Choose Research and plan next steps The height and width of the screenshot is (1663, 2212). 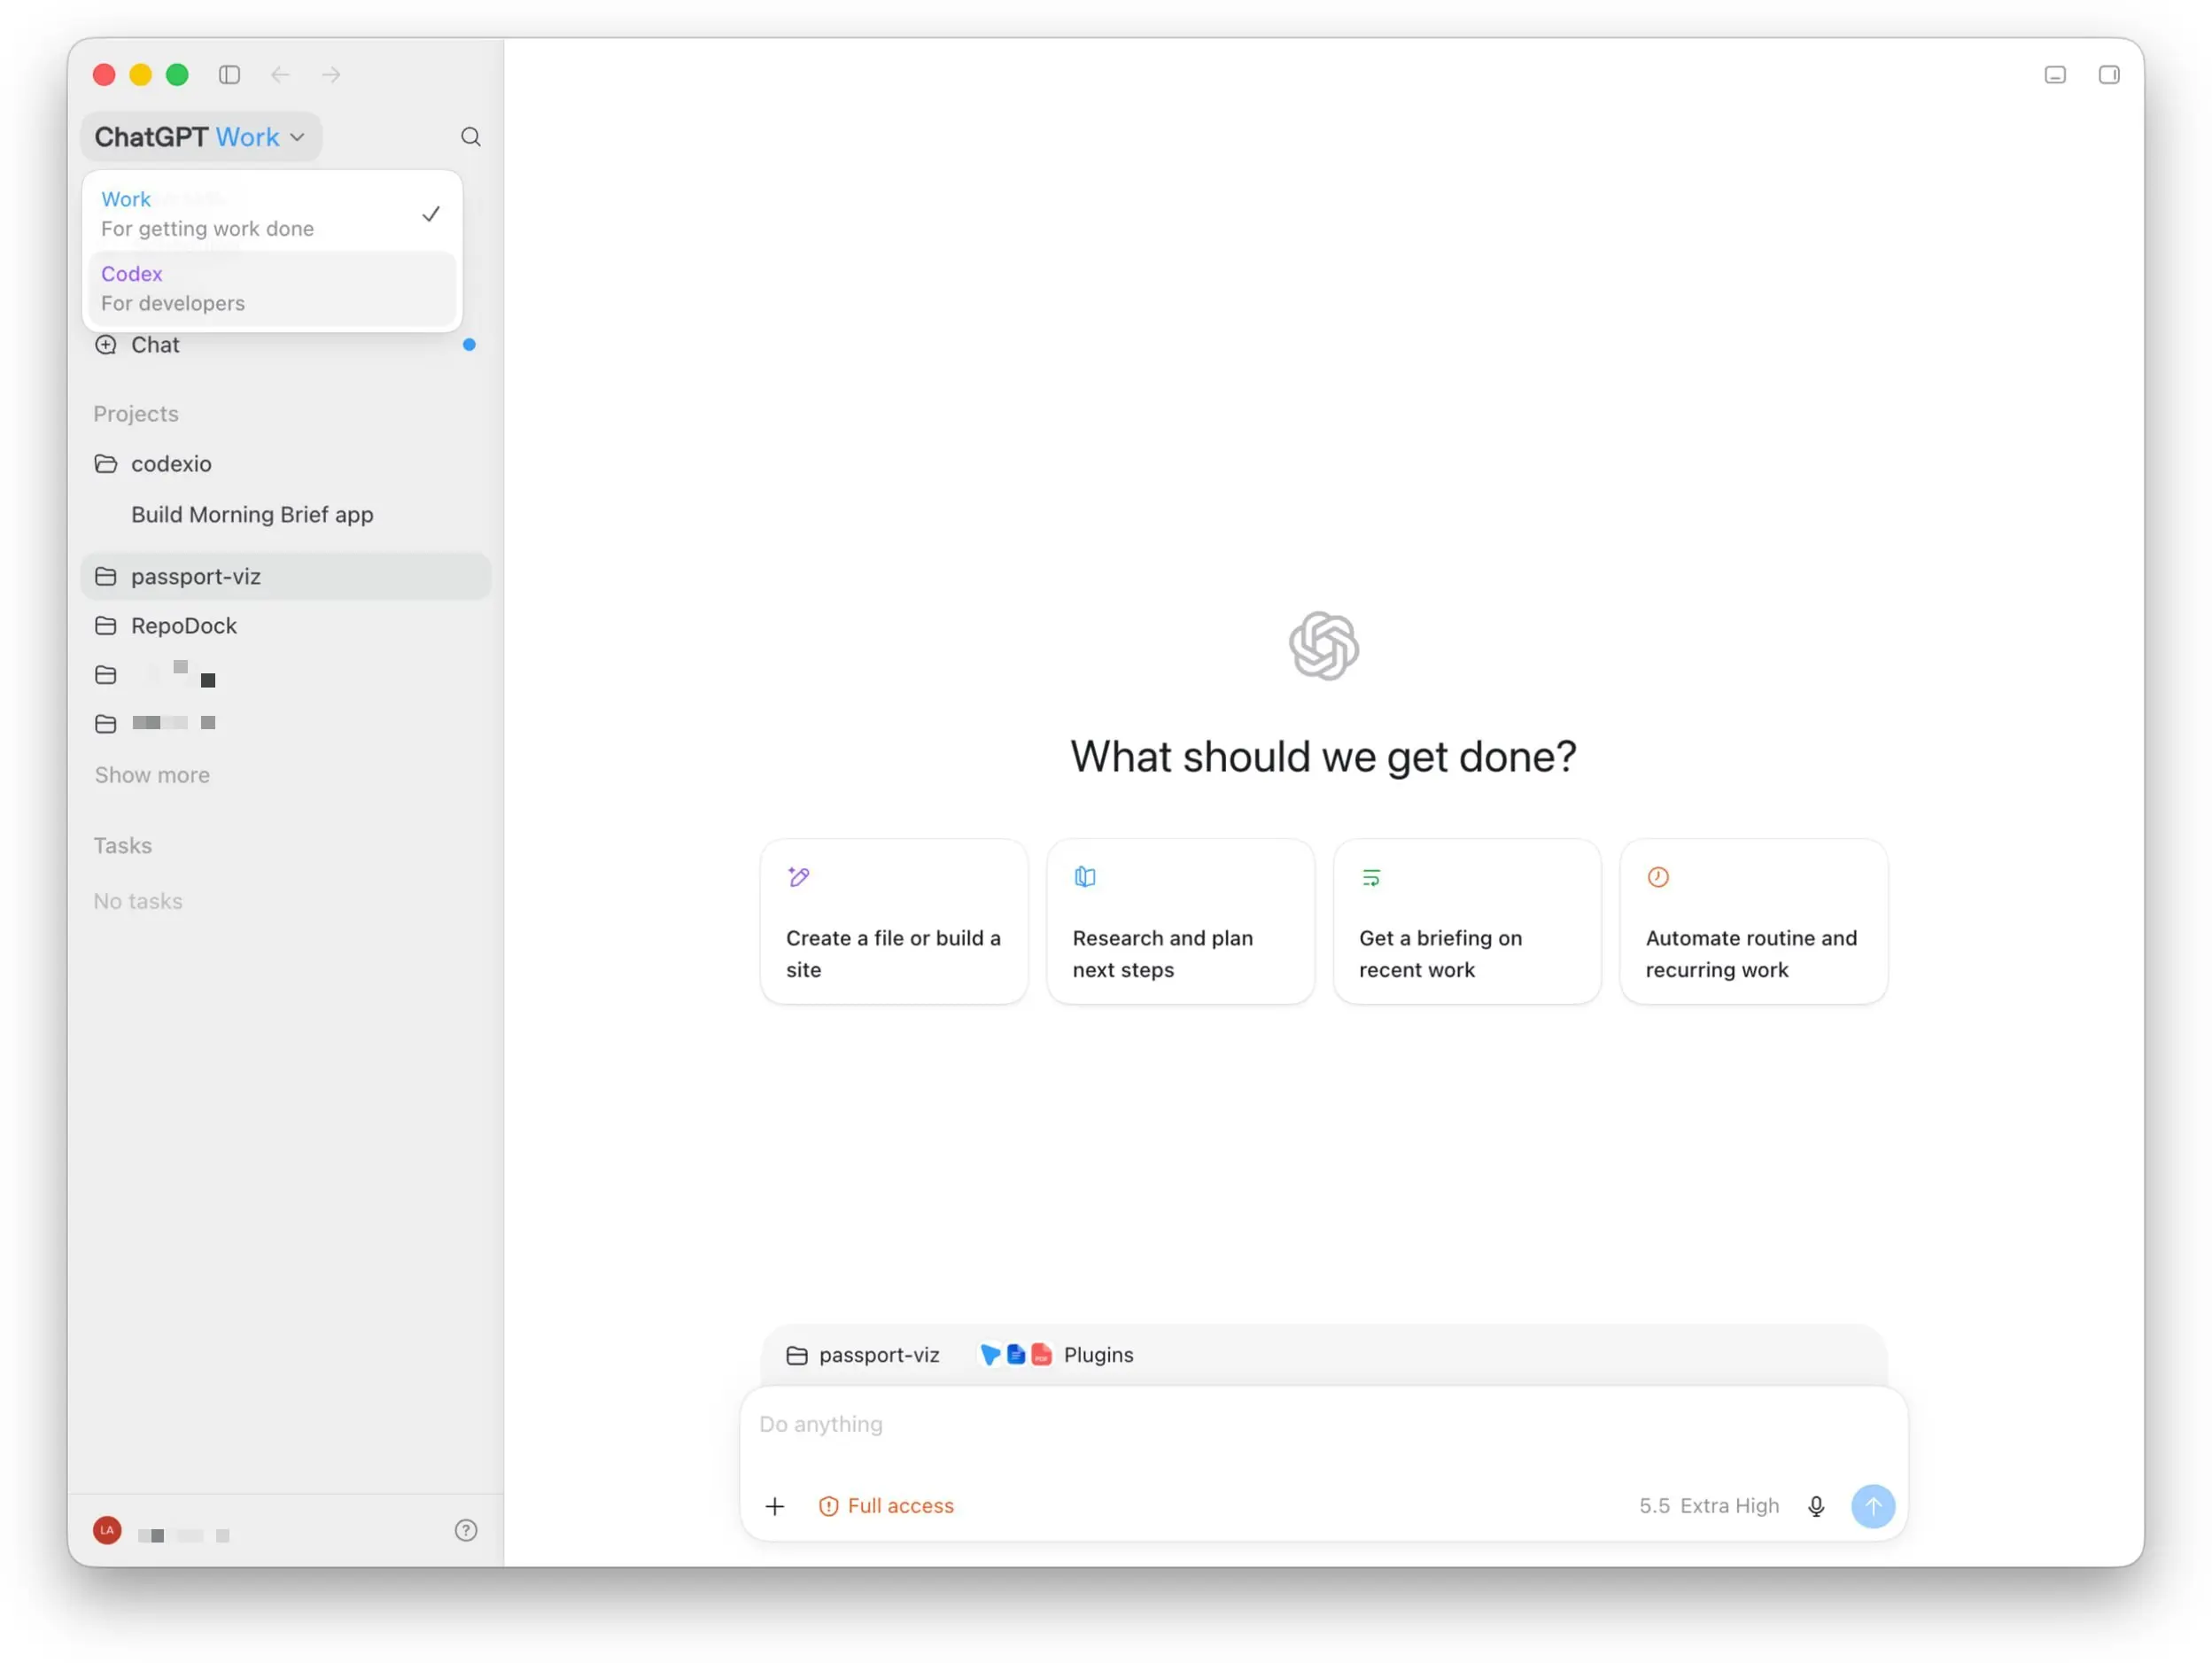[1180, 921]
